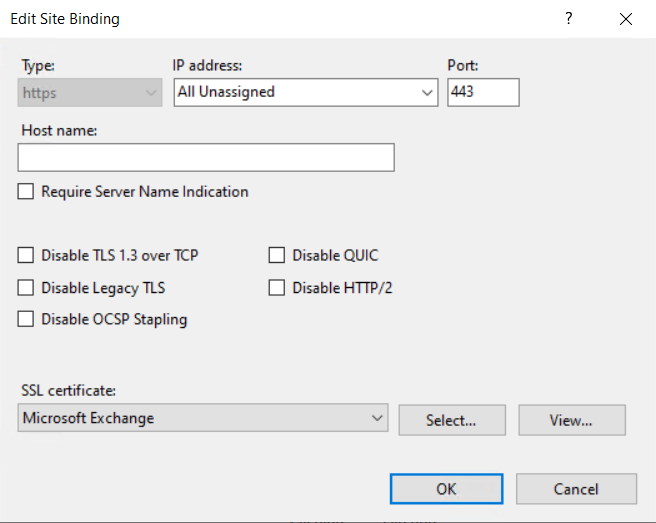Toggle Disable OCSP Stapling option
The height and width of the screenshot is (523, 656).
point(26,319)
